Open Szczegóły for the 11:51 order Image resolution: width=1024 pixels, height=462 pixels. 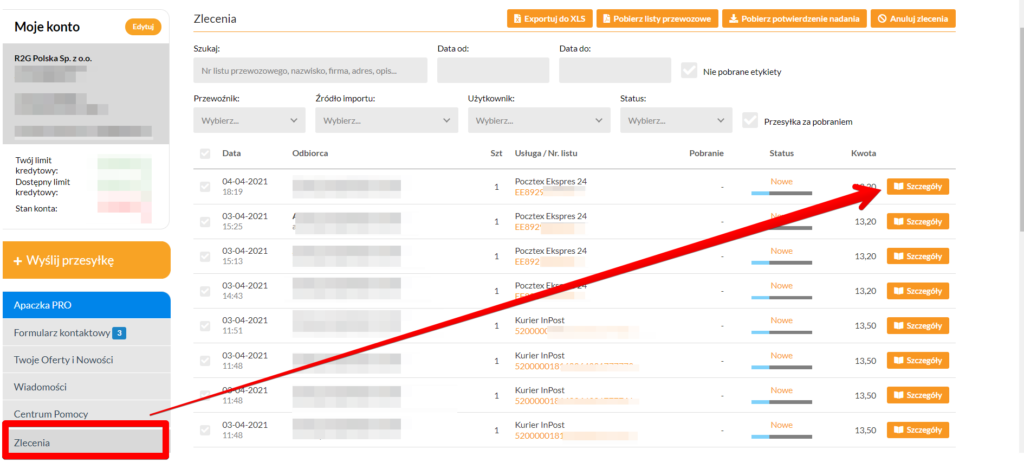tap(917, 325)
